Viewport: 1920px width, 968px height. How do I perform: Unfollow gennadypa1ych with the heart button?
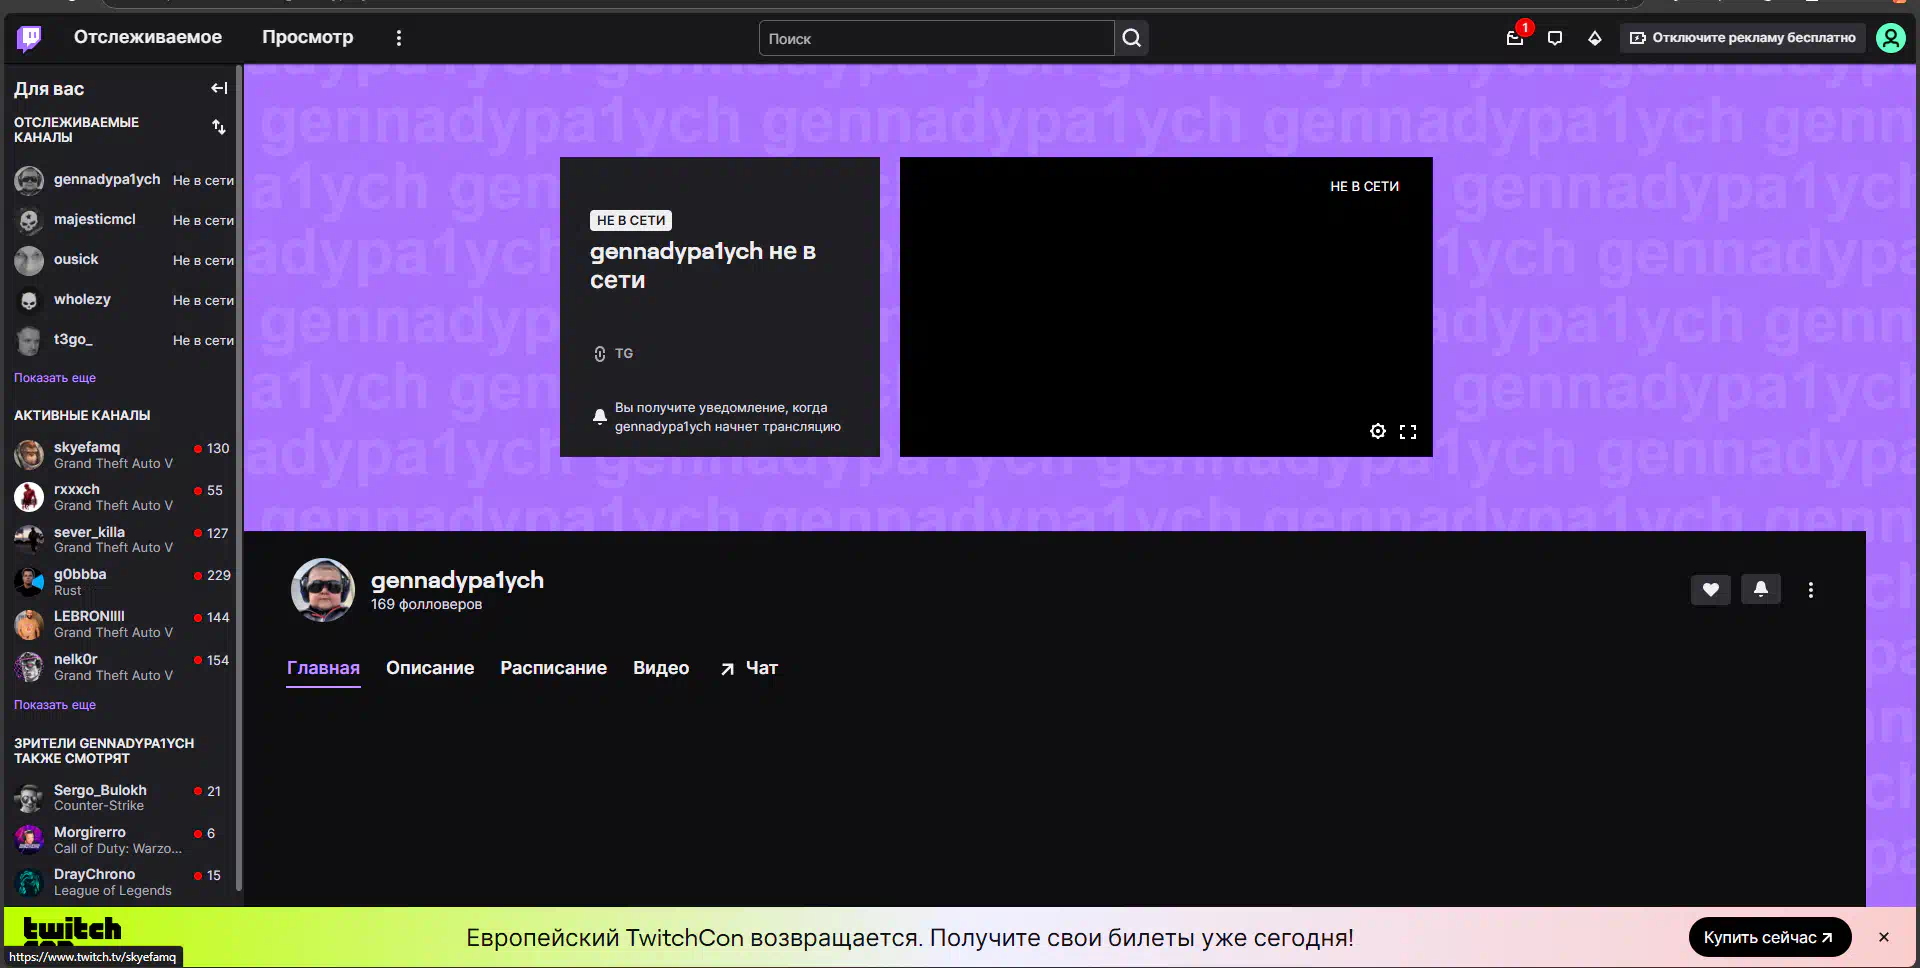point(1711,590)
